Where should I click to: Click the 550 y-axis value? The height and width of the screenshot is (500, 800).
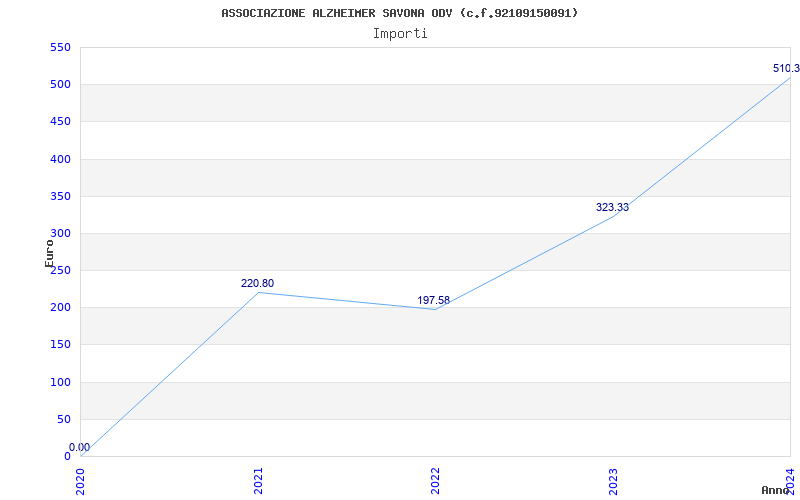pyautogui.click(x=60, y=47)
